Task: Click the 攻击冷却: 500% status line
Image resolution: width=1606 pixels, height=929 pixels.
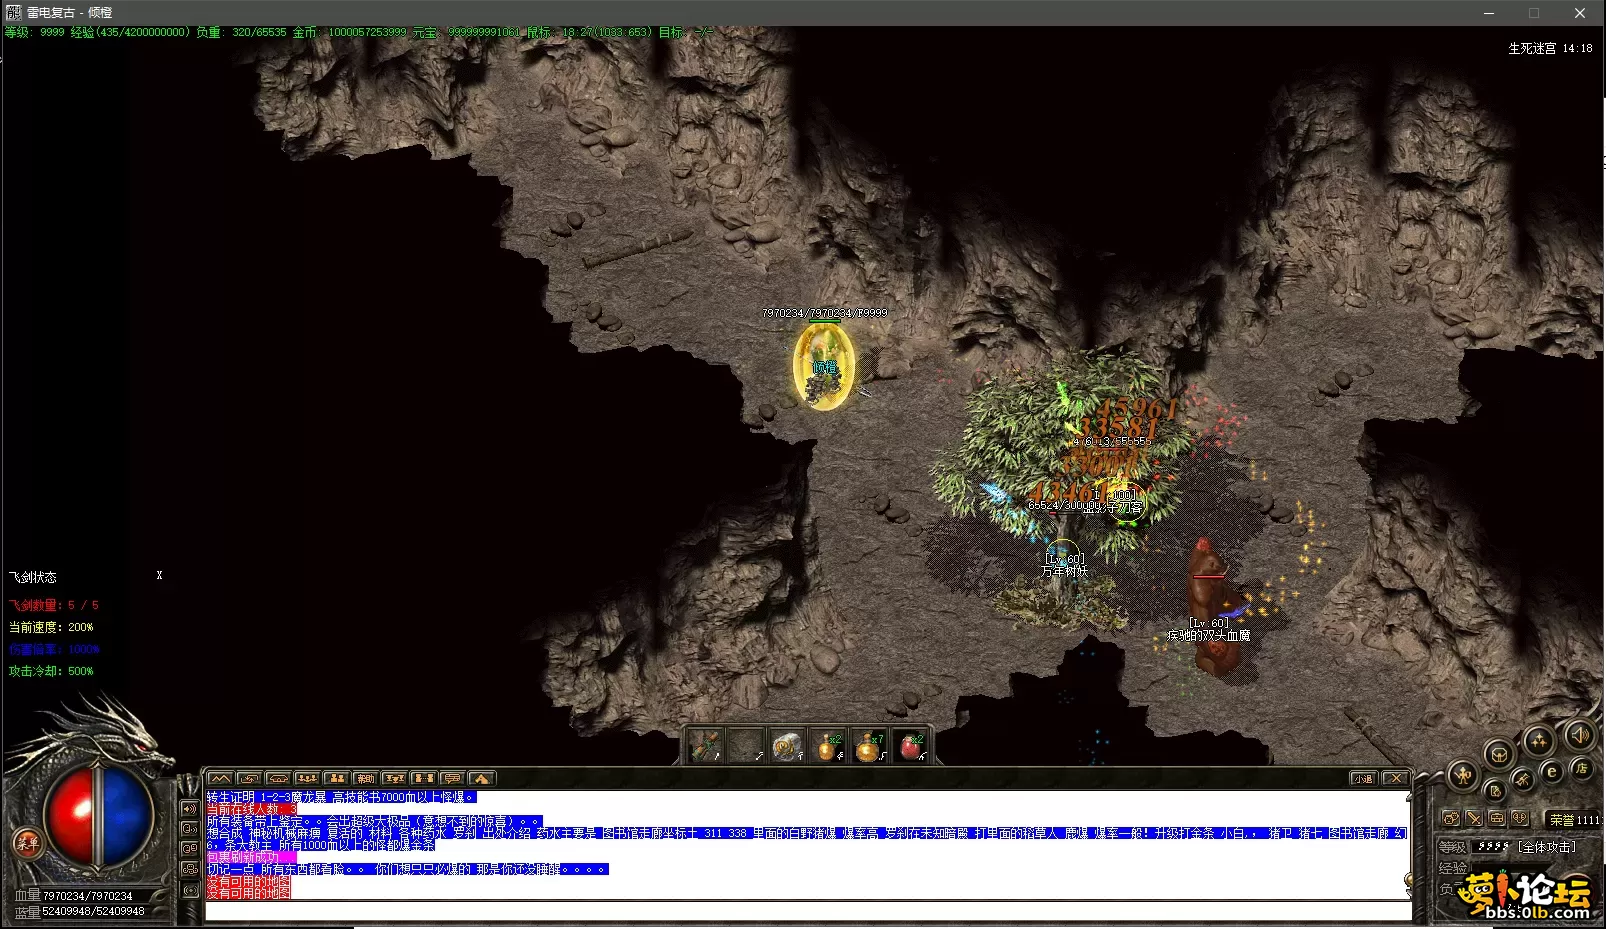Action: (x=51, y=671)
